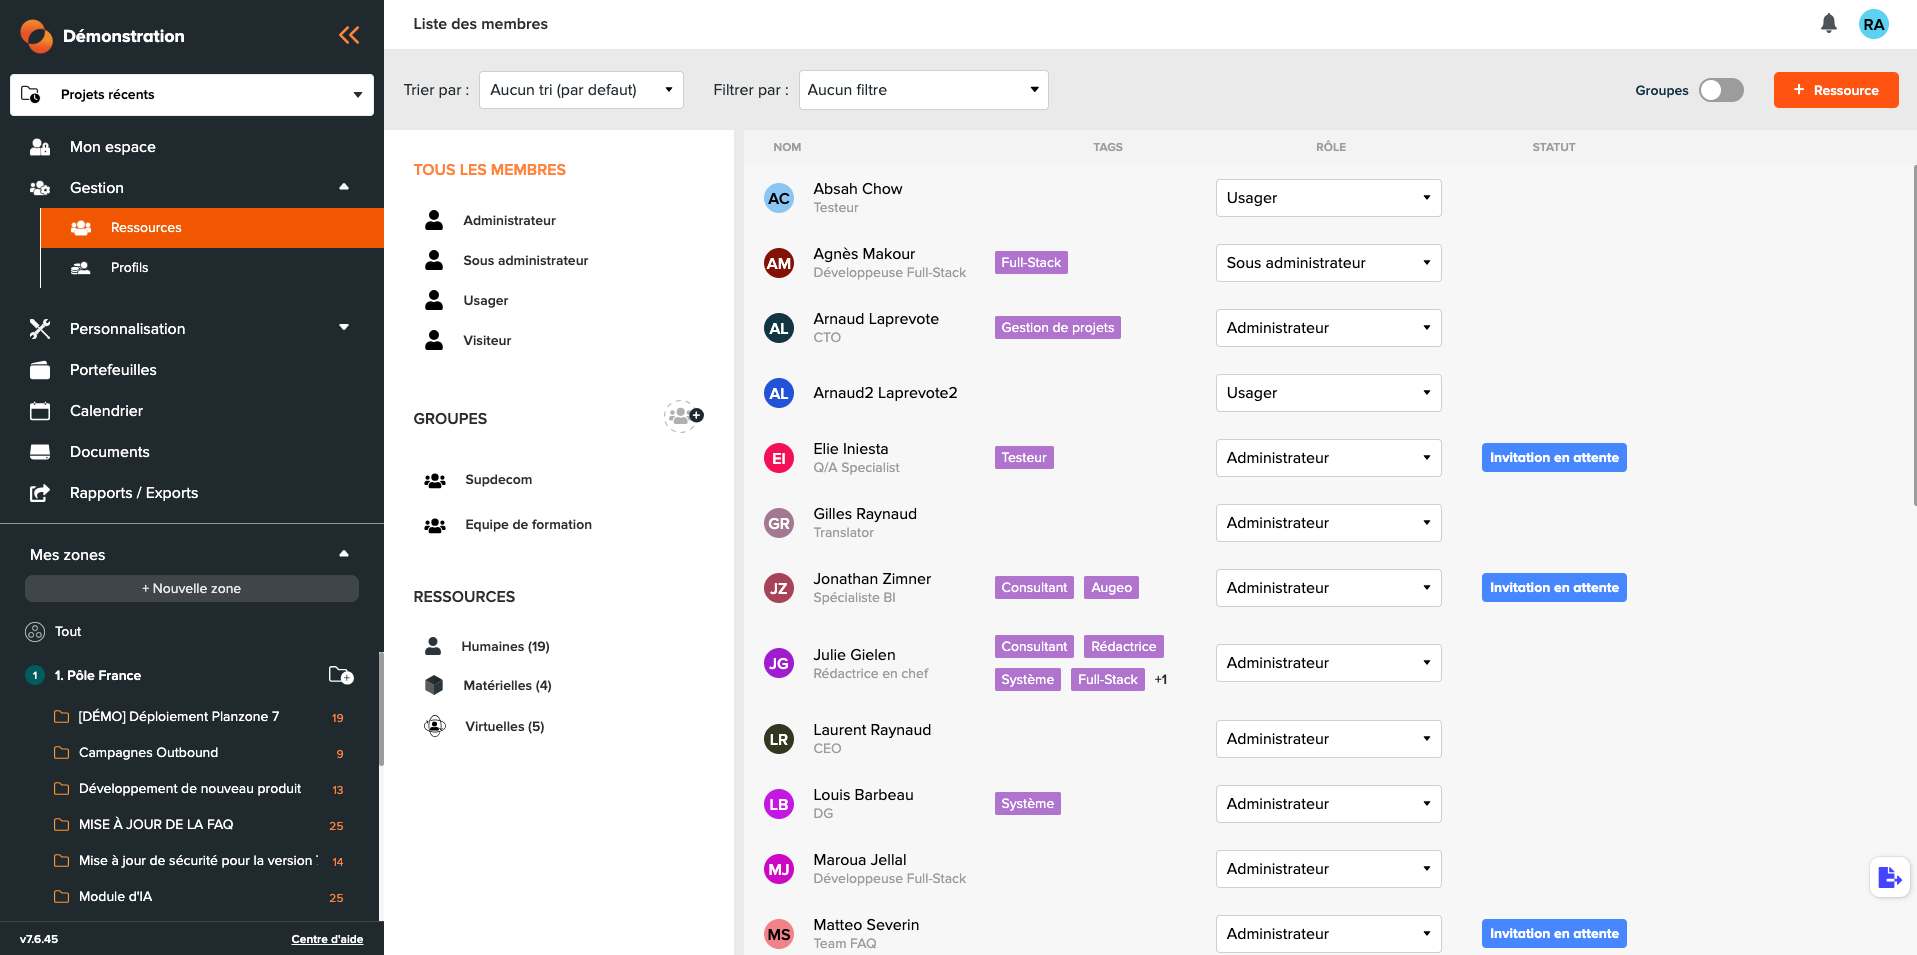Click the export icon at bottom right

(x=1889, y=877)
